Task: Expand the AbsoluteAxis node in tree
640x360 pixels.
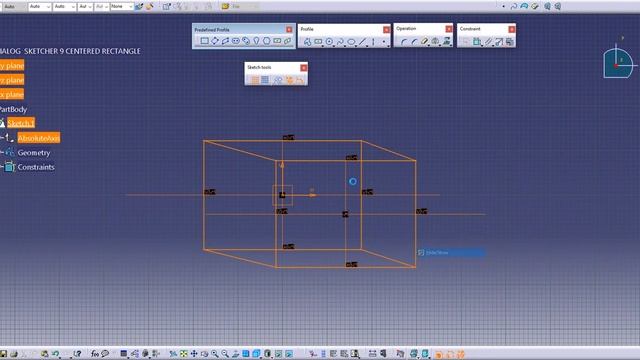Action: (x=2, y=138)
